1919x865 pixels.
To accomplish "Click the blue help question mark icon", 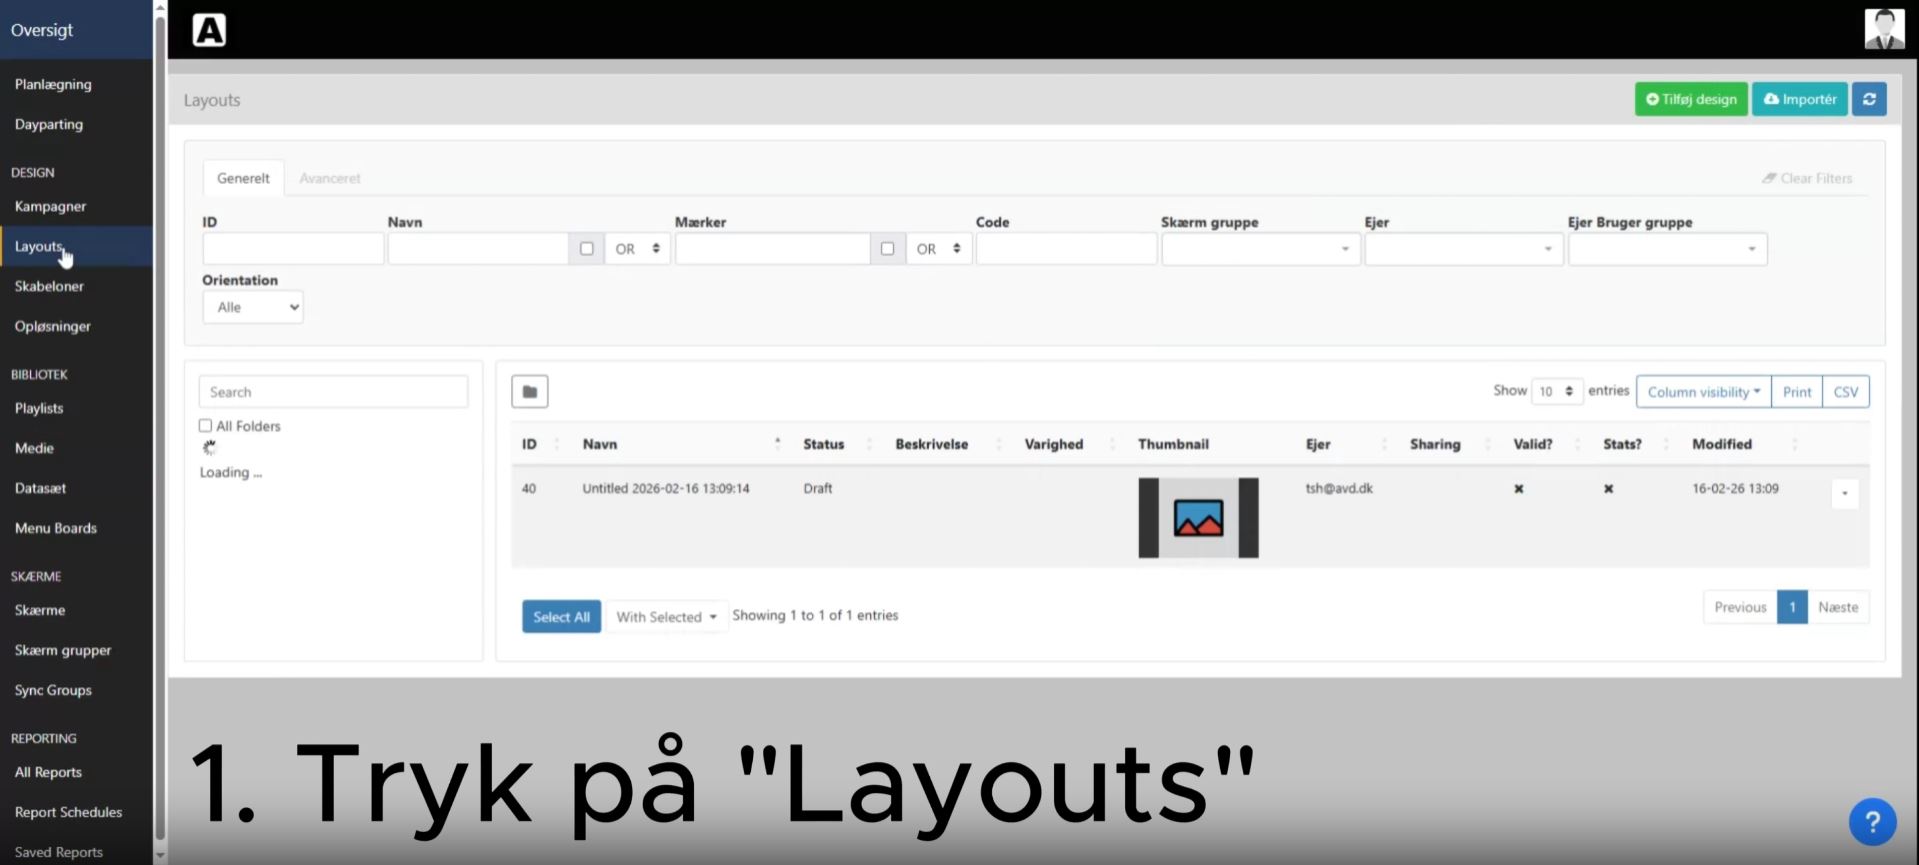I will [1872, 822].
